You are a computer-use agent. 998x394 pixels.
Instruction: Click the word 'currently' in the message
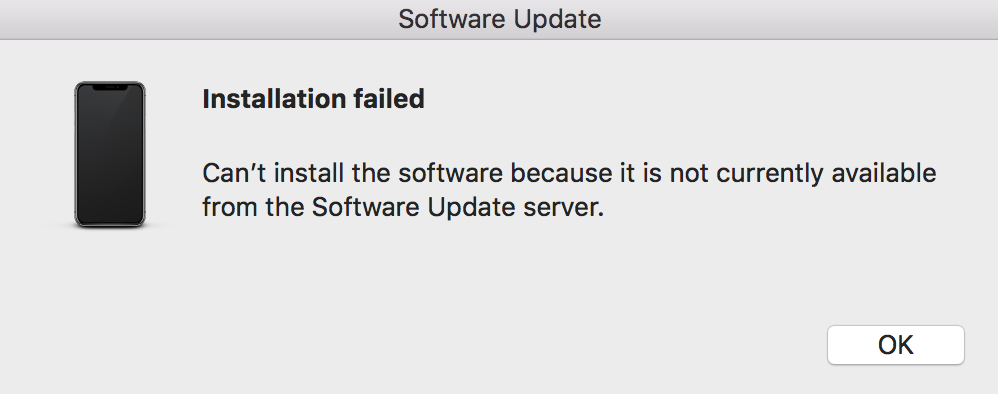click(x=770, y=174)
